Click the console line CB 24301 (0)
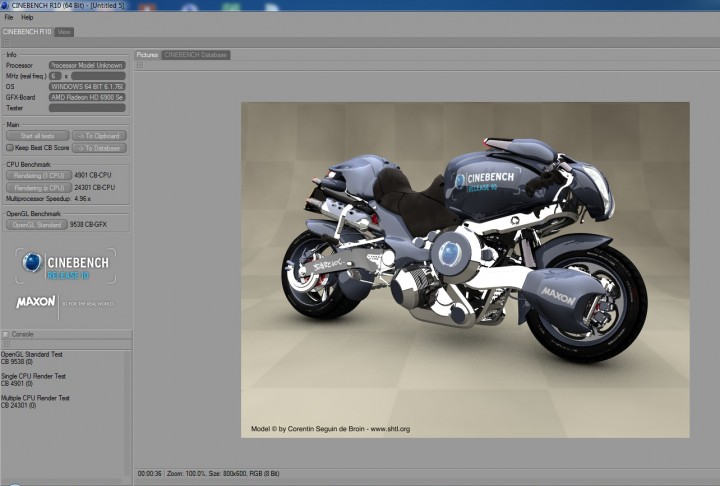 pos(18,405)
